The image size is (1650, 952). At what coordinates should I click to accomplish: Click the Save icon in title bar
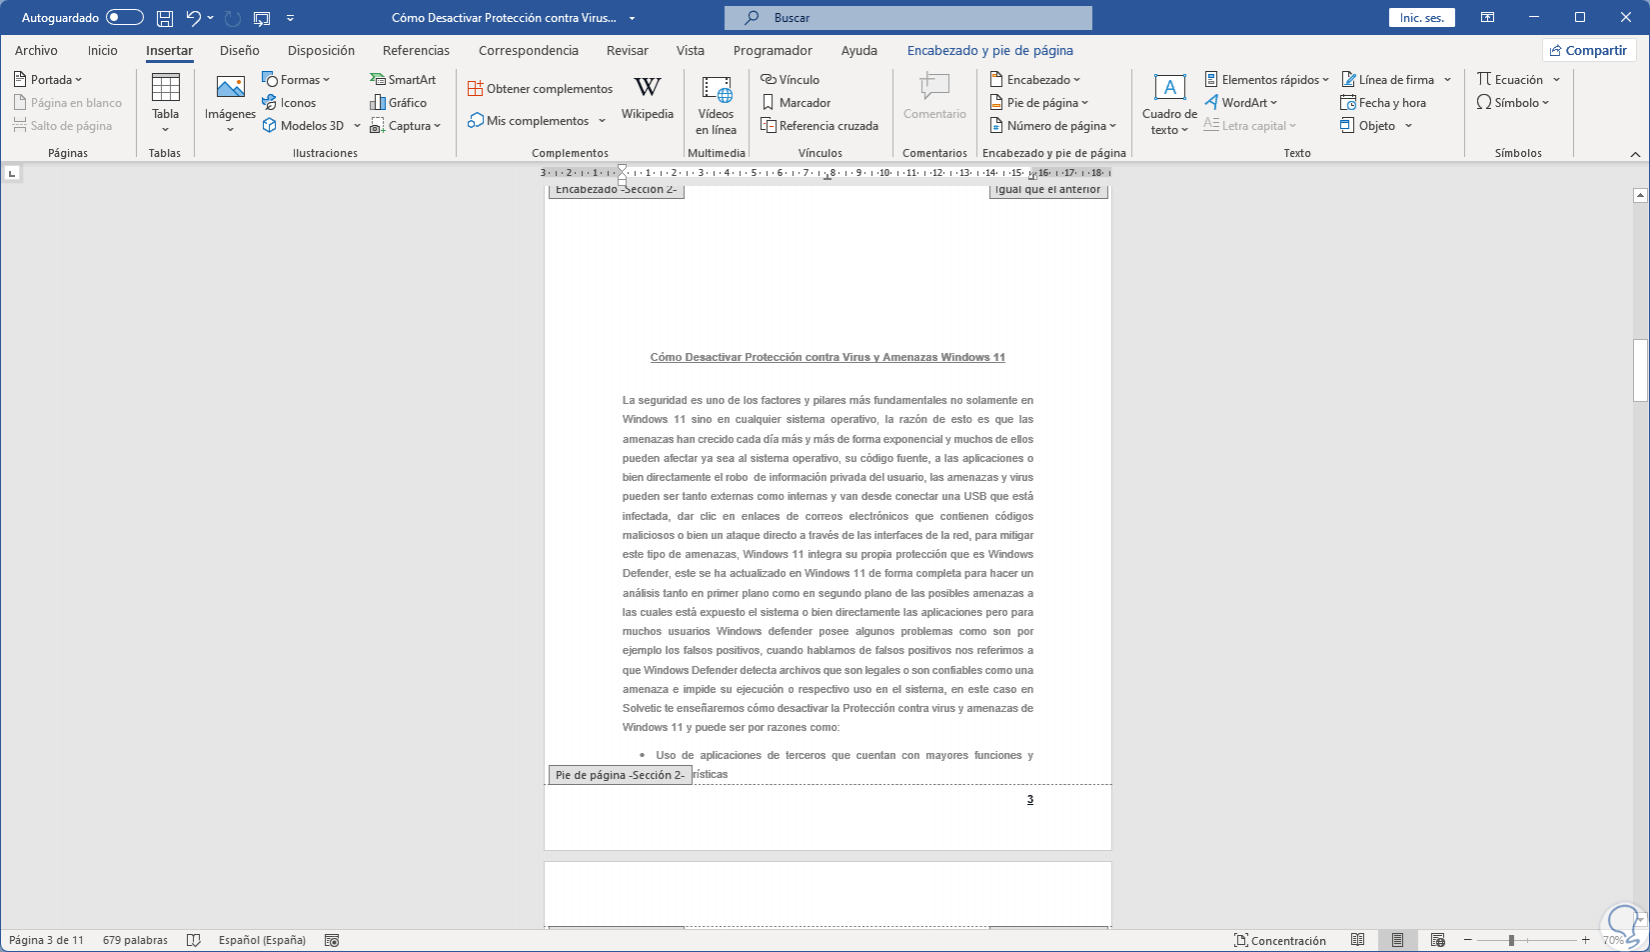[165, 18]
